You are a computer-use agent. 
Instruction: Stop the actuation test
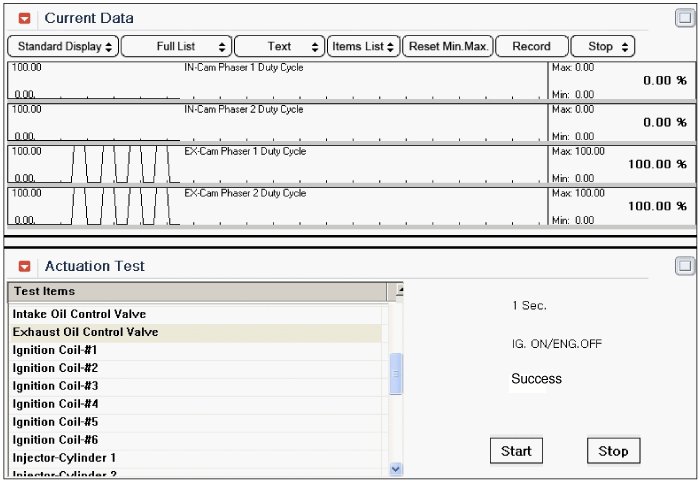click(x=613, y=451)
